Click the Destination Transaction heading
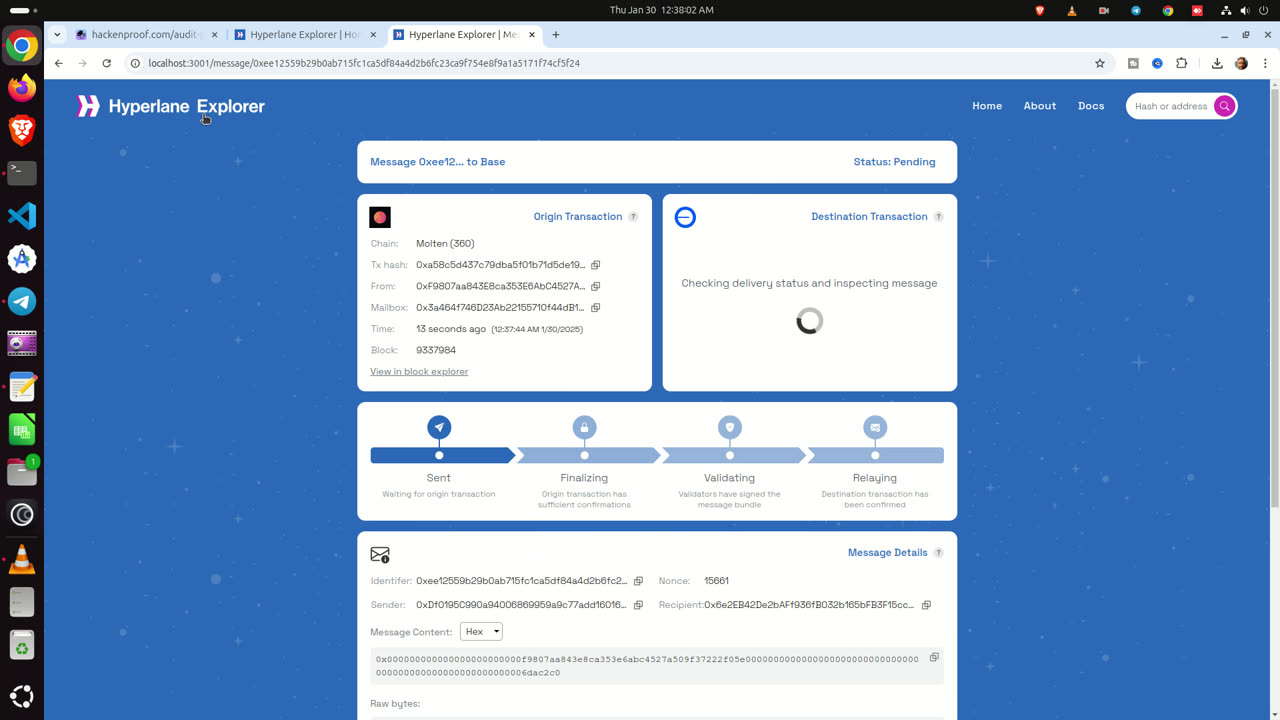 click(869, 217)
